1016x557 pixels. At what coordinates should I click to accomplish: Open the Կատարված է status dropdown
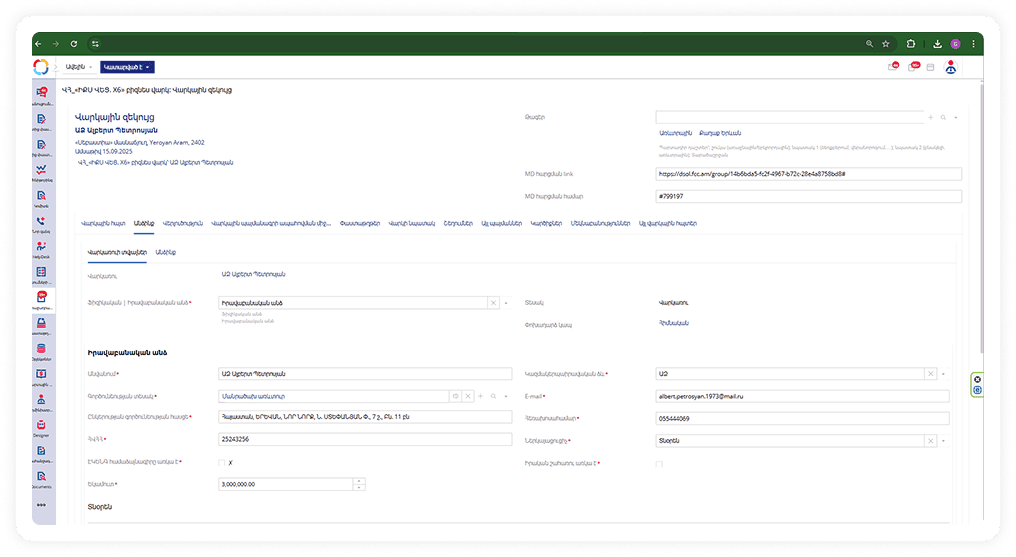[x=128, y=67]
